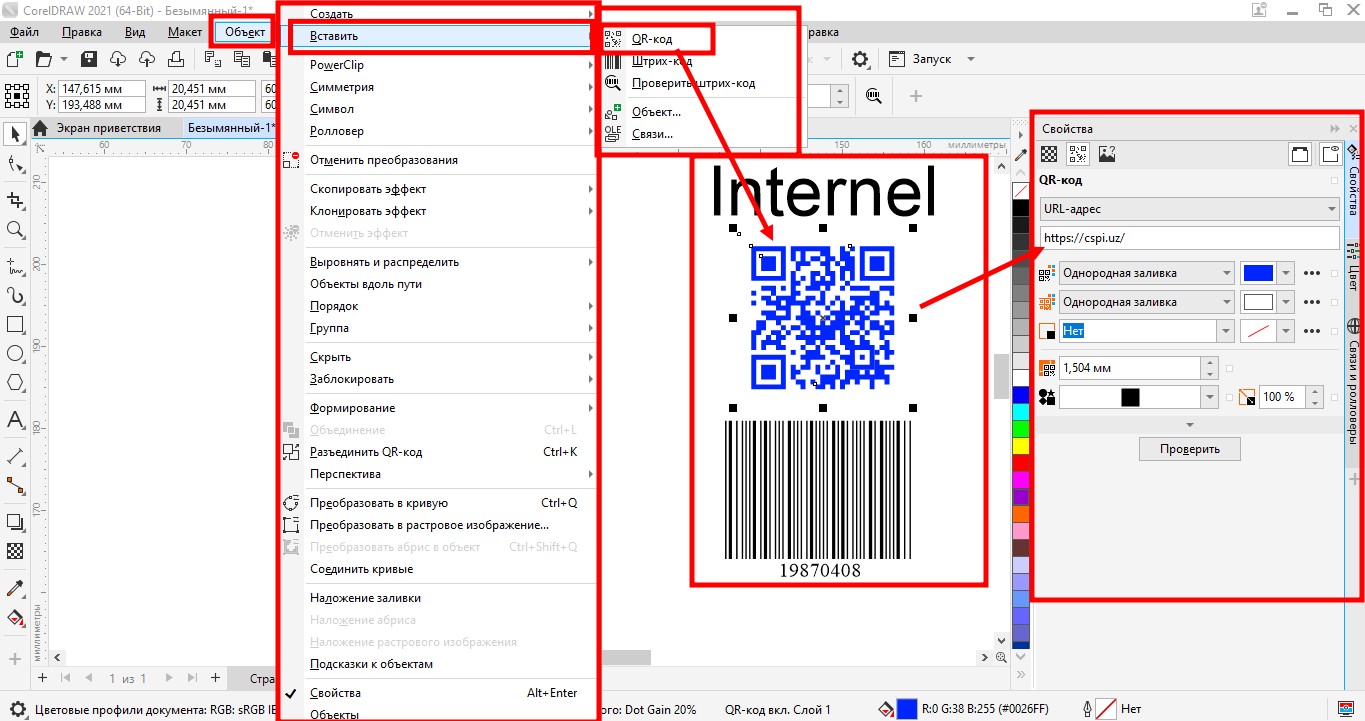The height and width of the screenshot is (721, 1365).
Task: Select the Interactive Fill bucket tool
Action: 15,617
